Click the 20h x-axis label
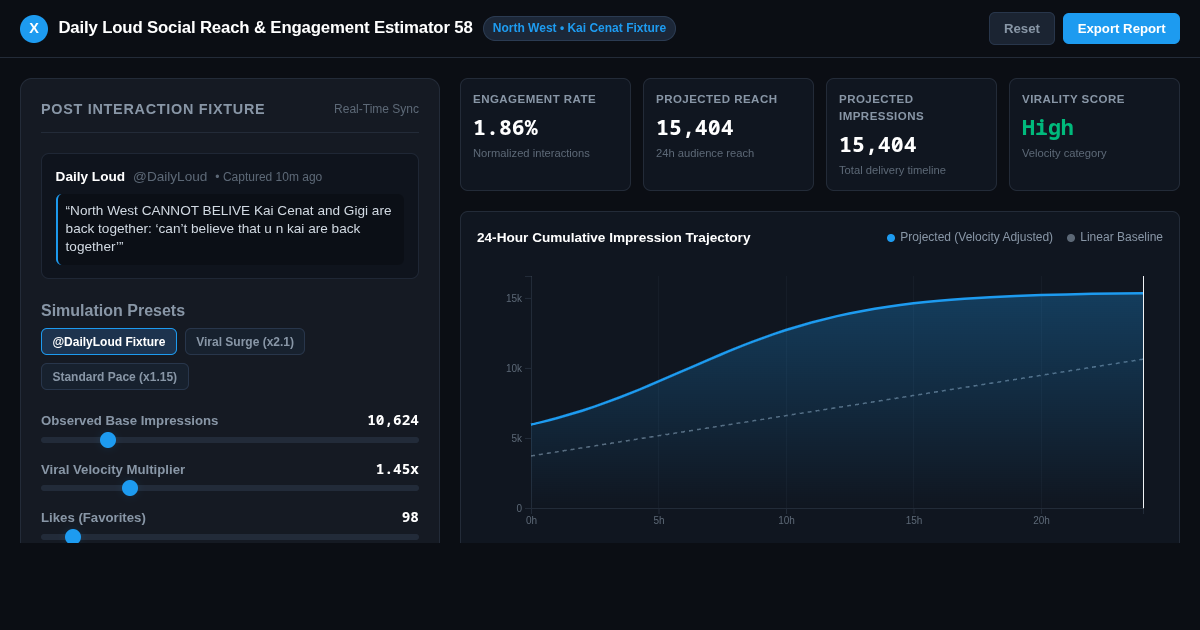The width and height of the screenshot is (1200, 630). pyautogui.click(x=1041, y=520)
